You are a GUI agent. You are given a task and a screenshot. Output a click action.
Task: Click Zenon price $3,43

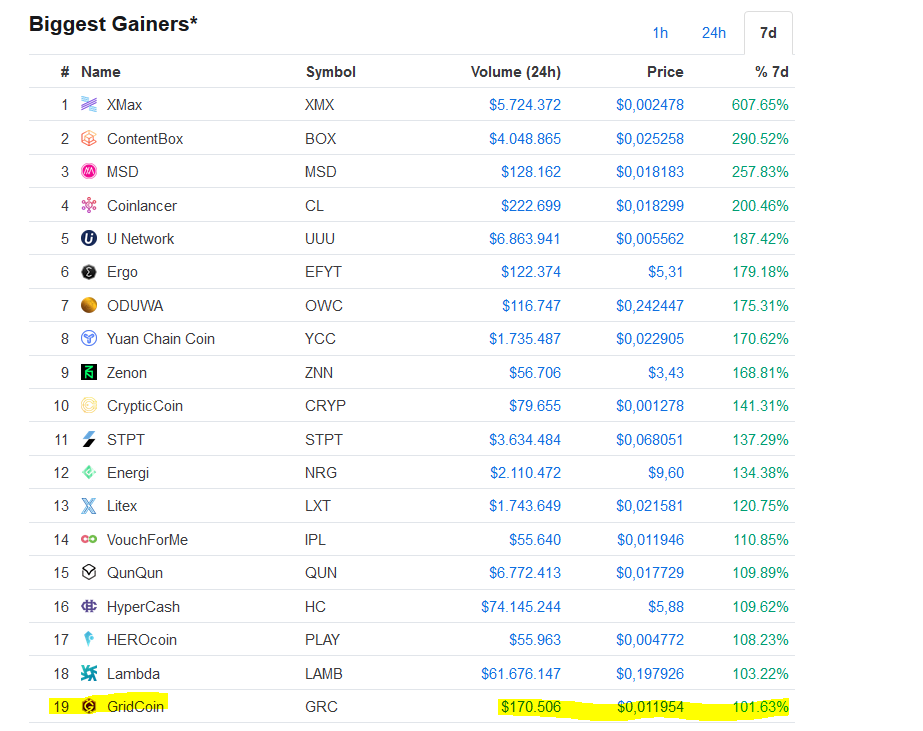point(666,373)
